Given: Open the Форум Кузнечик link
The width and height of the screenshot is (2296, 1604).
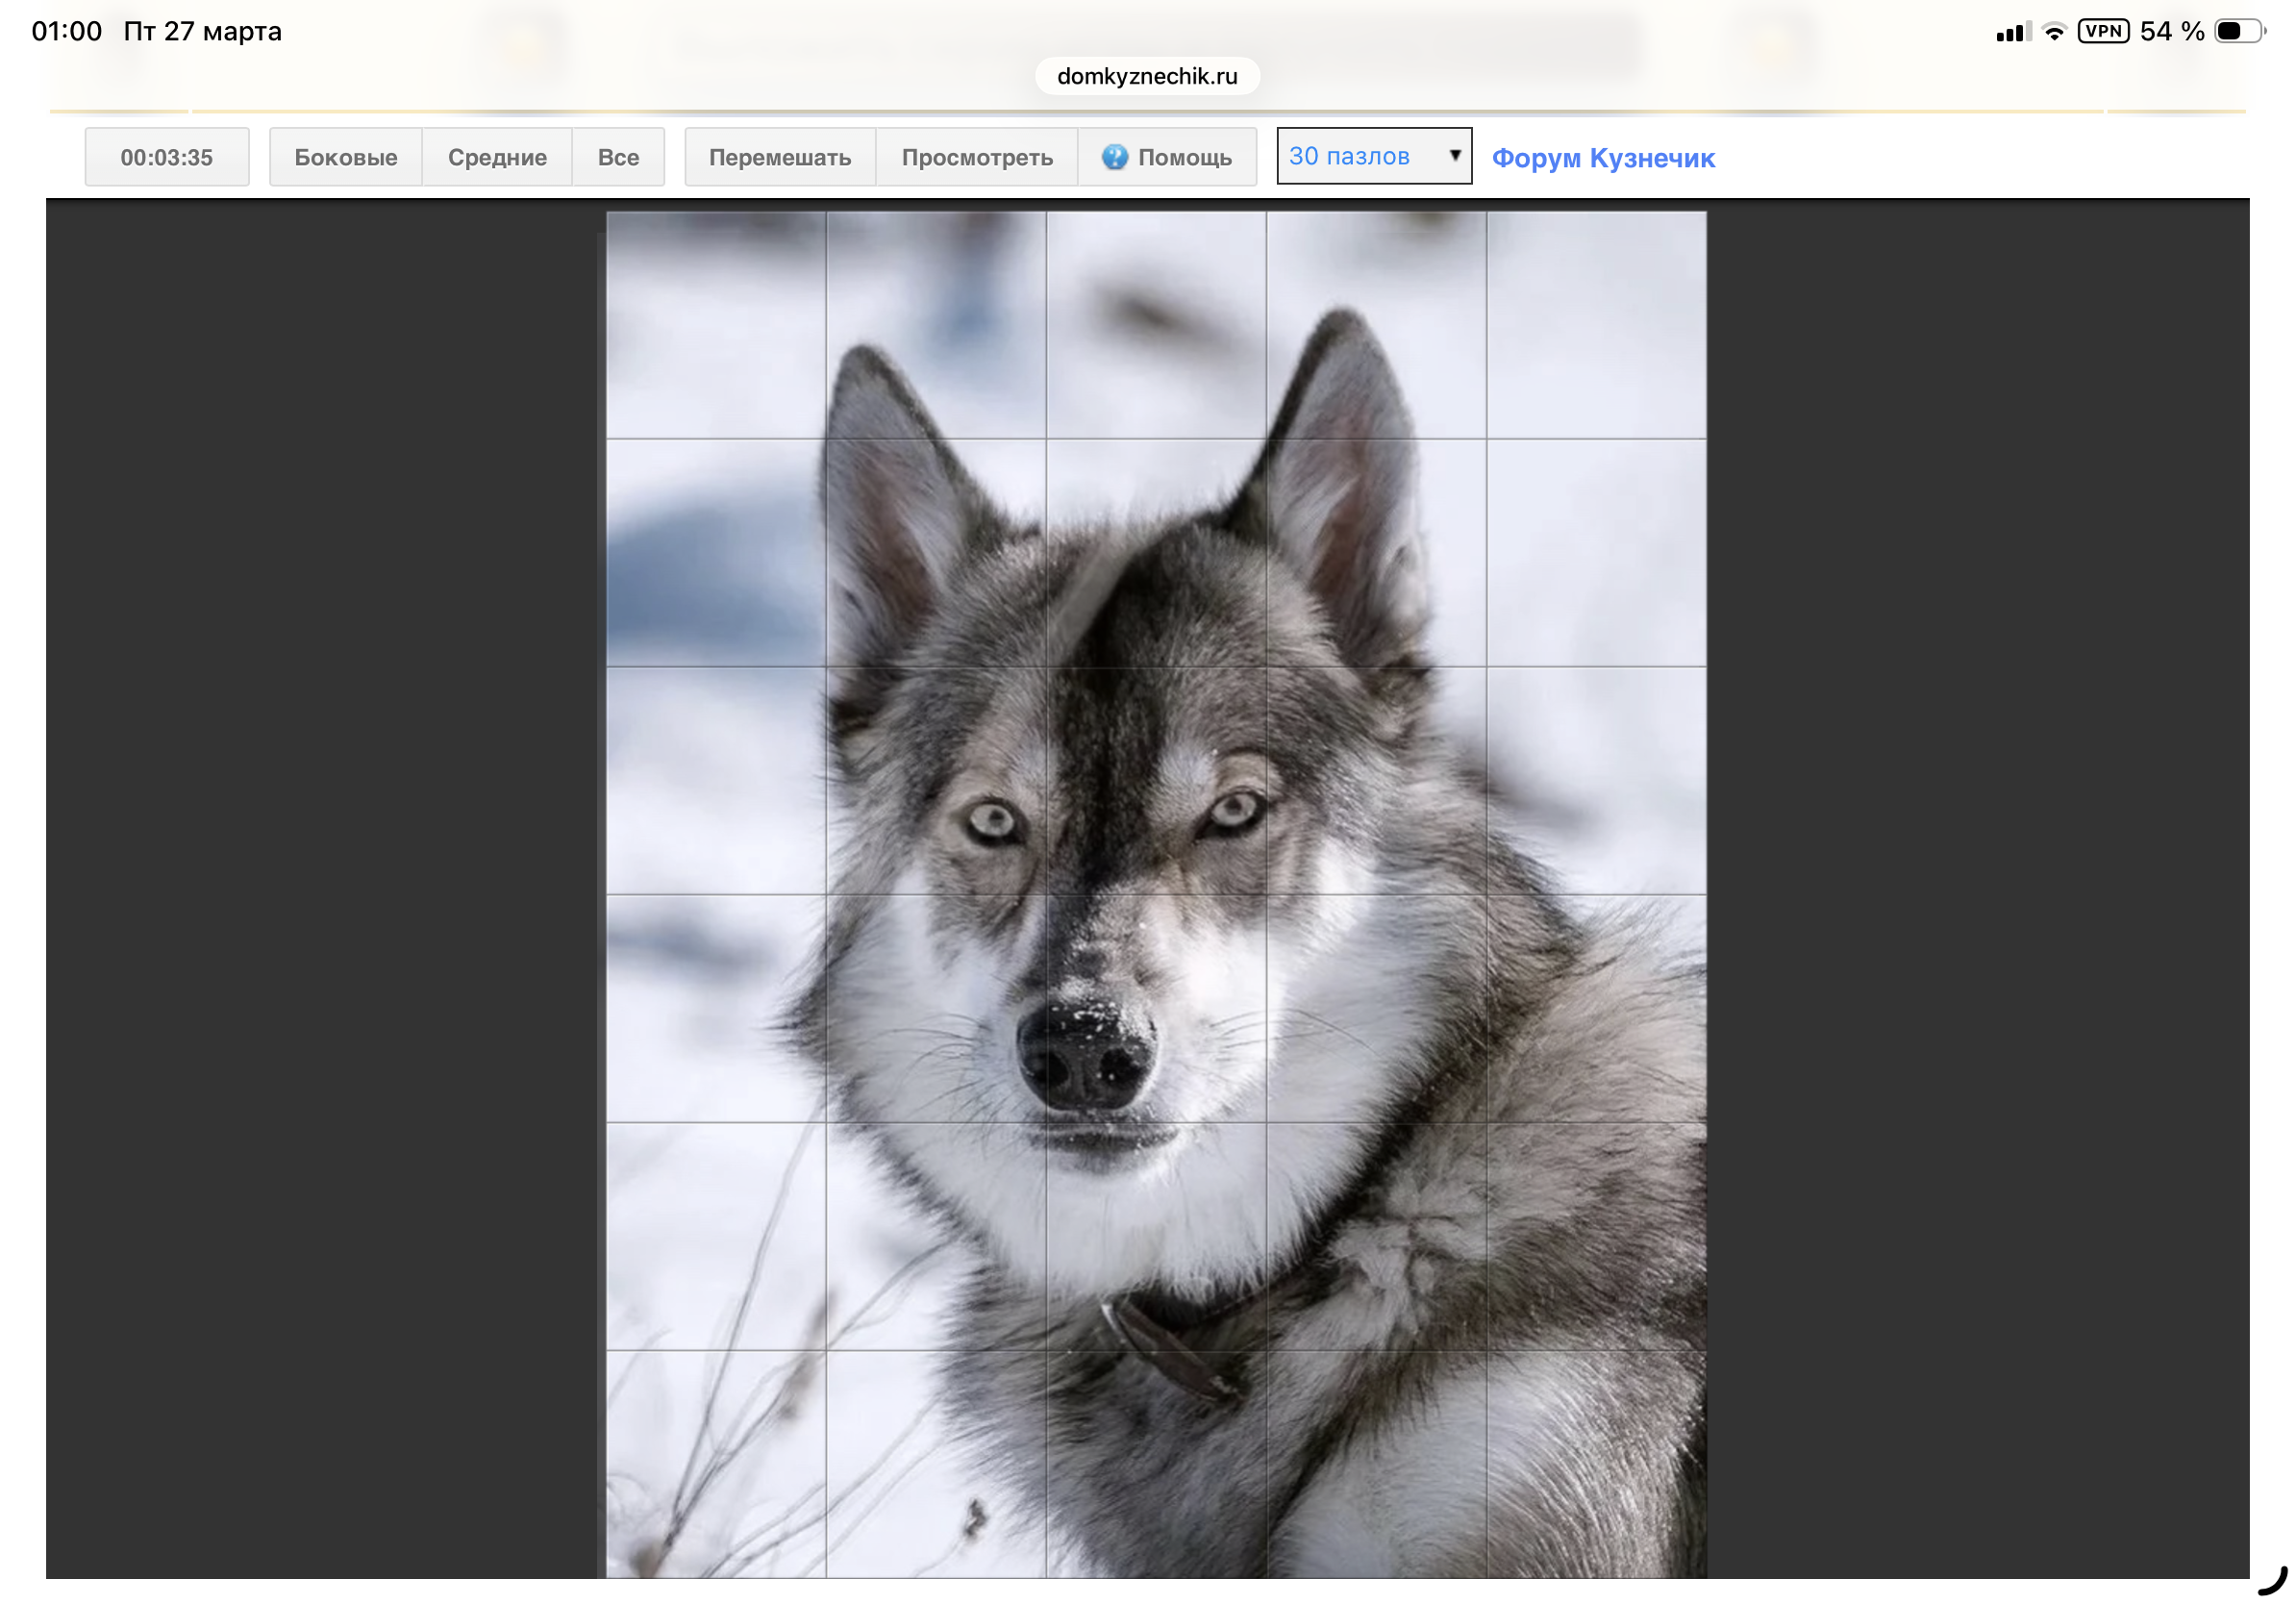Looking at the screenshot, I should [x=1603, y=158].
